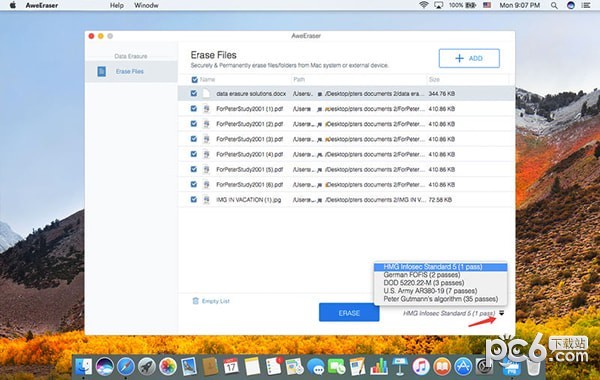Open Messages from the dock

[x=315, y=367]
